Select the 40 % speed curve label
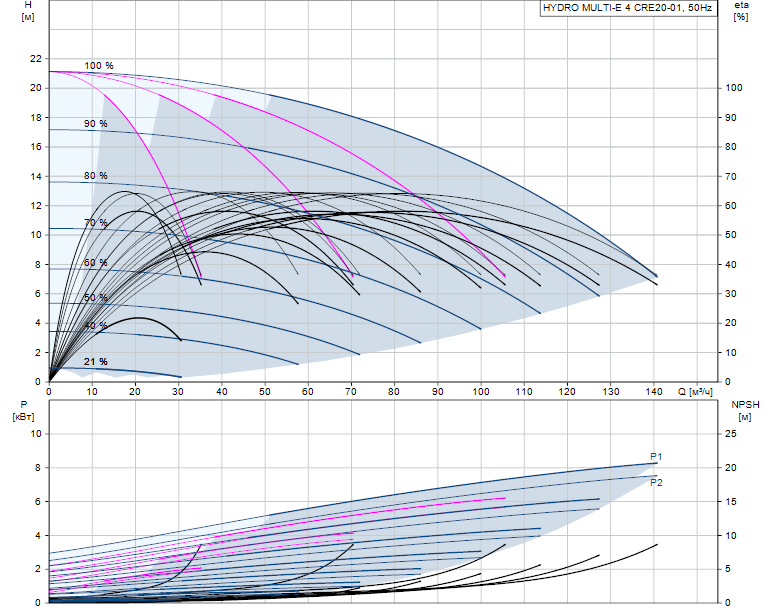The width and height of the screenshot is (774, 611). 95,326
